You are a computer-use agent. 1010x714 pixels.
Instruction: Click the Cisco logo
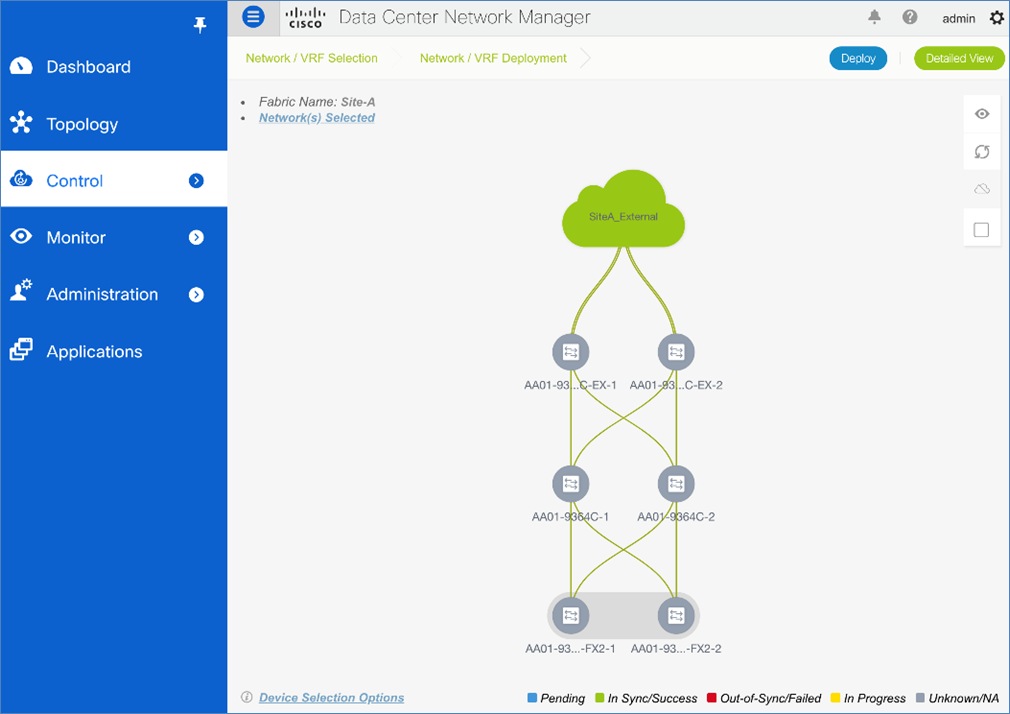[305, 18]
